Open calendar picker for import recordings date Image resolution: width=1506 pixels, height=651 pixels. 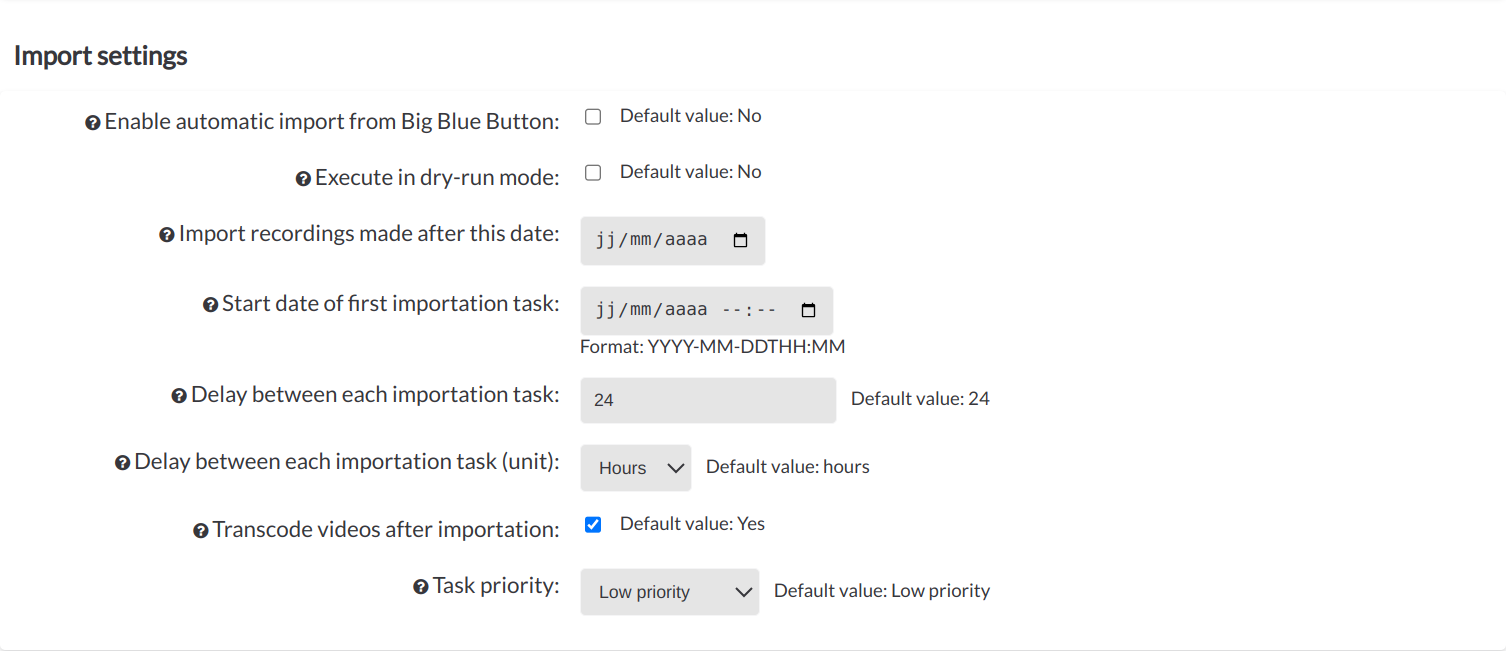pyautogui.click(x=741, y=241)
